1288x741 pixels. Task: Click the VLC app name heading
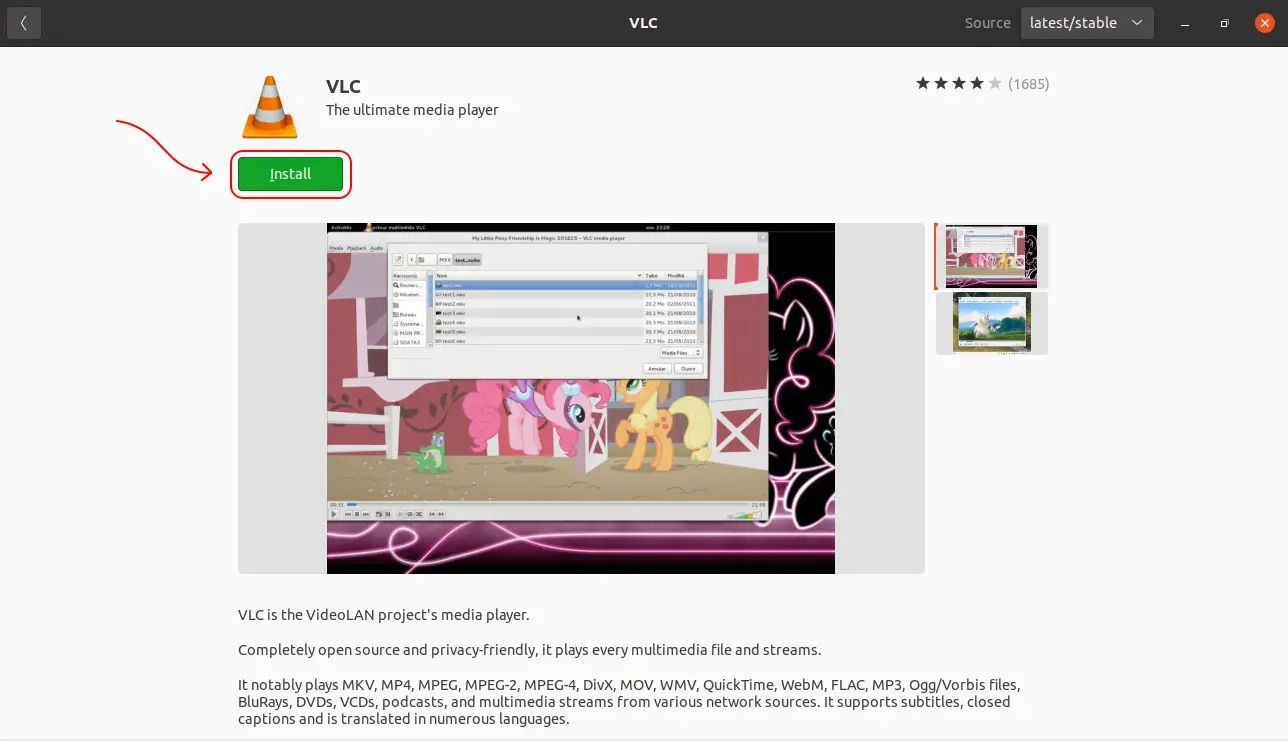pyautogui.click(x=343, y=87)
